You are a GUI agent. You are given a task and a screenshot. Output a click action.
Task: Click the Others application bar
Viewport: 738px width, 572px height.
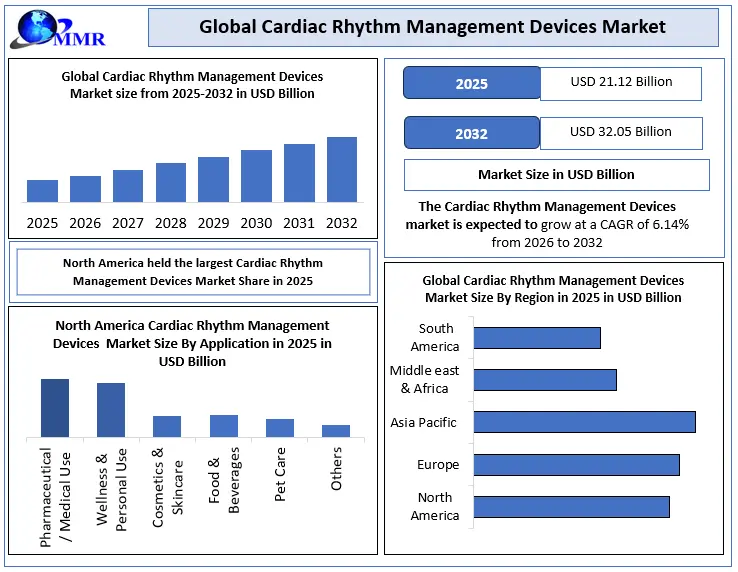pos(336,431)
